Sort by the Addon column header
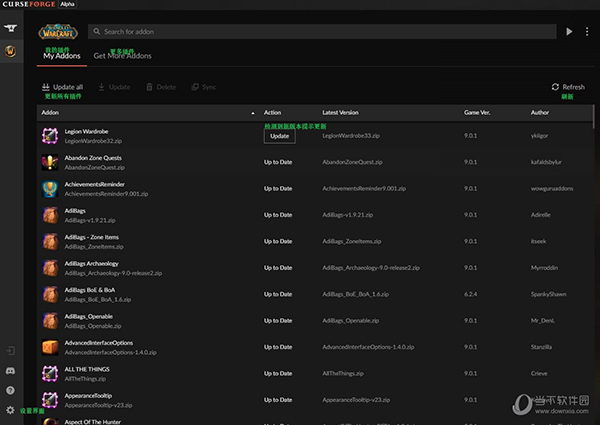600x425 pixels. pyautogui.click(x=50, y=112)
